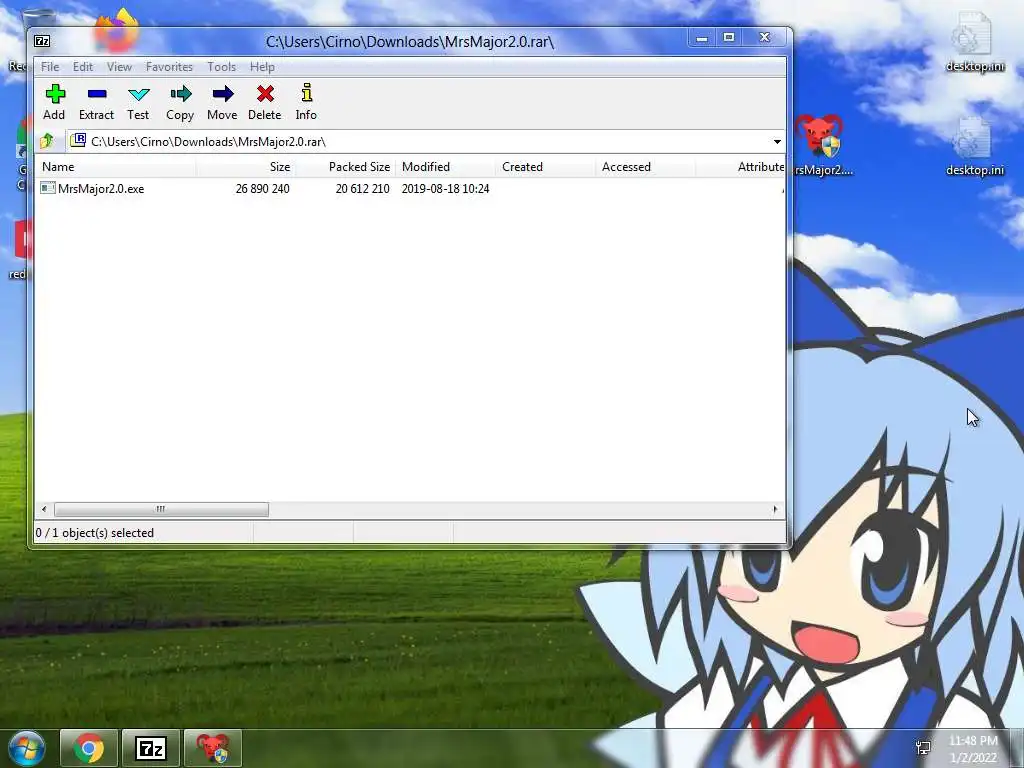Click scrollbar left arrow

44,509
